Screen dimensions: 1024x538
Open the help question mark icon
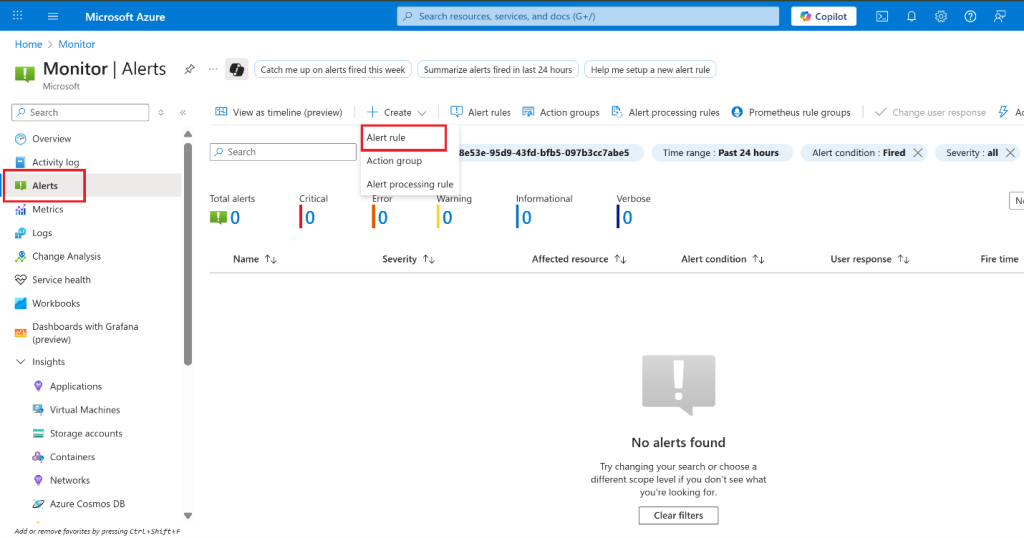[x=970, y=16]
